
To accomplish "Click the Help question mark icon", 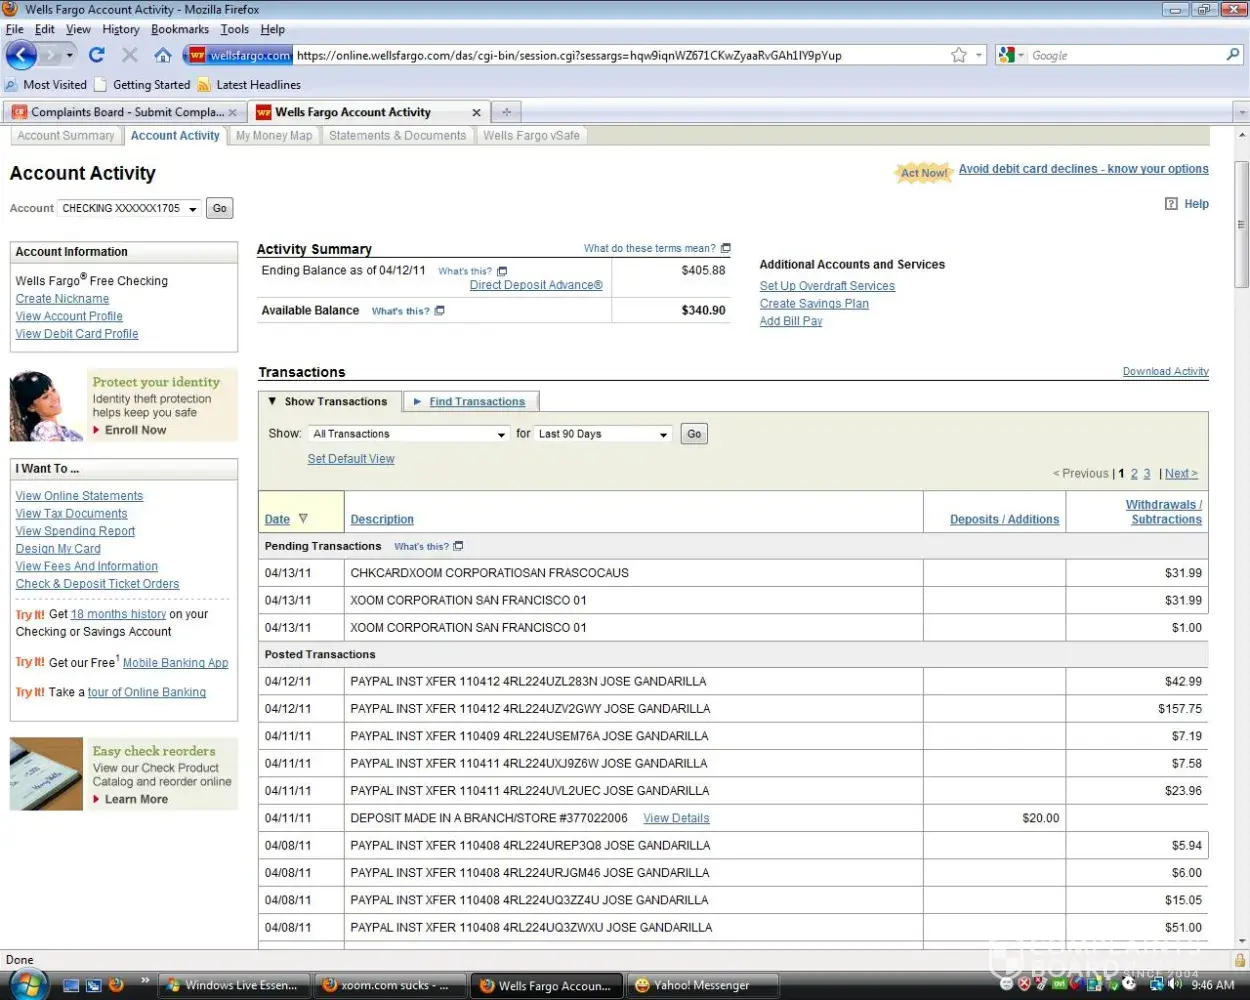I will (x=1171, y=204).
